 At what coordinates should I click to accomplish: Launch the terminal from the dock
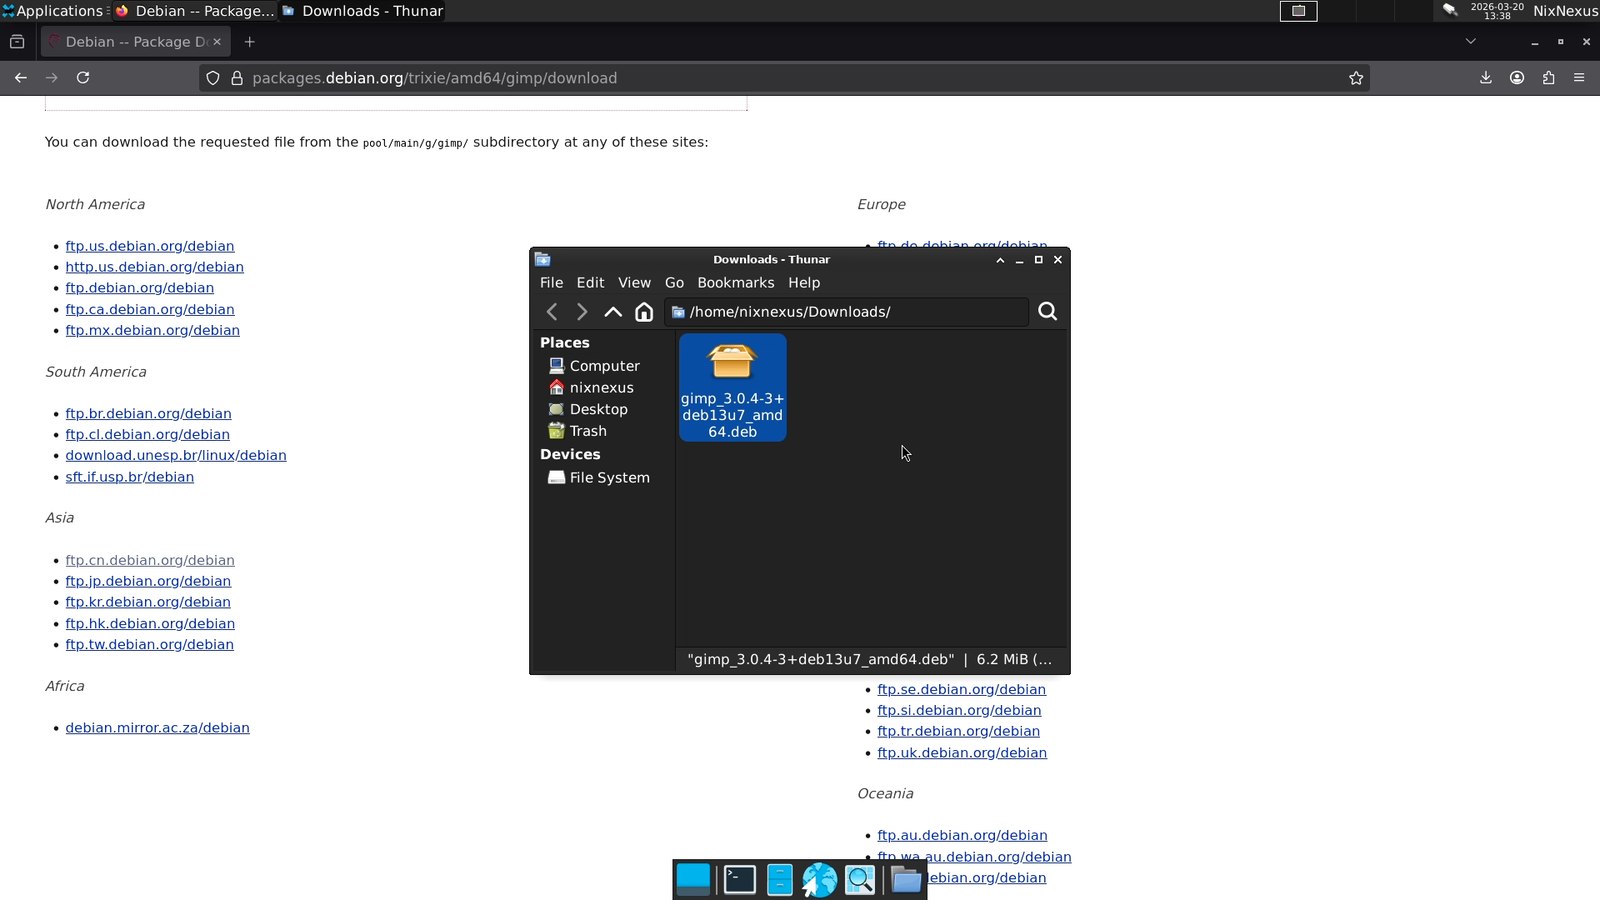[740, 880]
